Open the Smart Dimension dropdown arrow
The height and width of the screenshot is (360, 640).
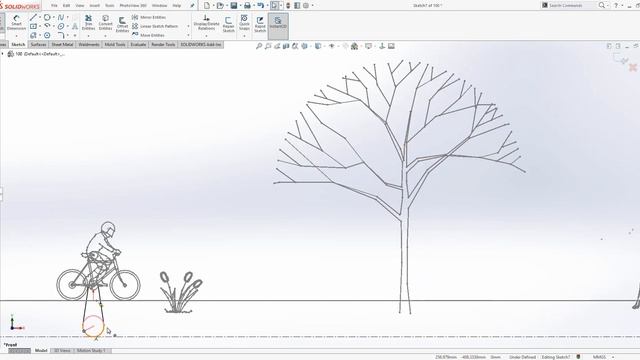pos(16,36)
